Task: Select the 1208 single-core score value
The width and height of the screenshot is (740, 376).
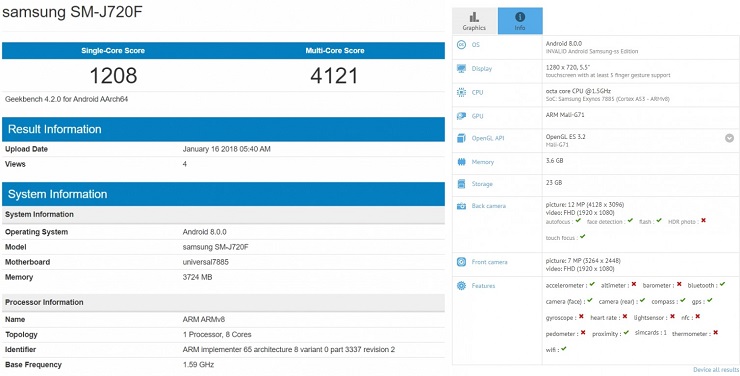Action: point(113,75)
